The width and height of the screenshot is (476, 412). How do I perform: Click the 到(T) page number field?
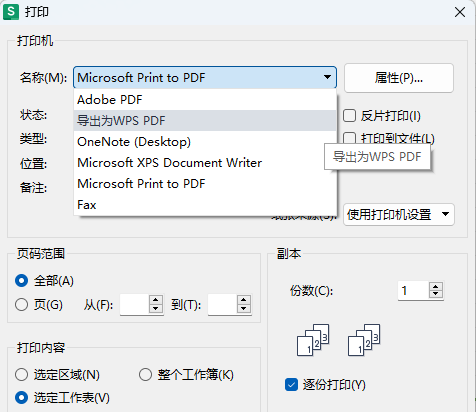point(222,304)
